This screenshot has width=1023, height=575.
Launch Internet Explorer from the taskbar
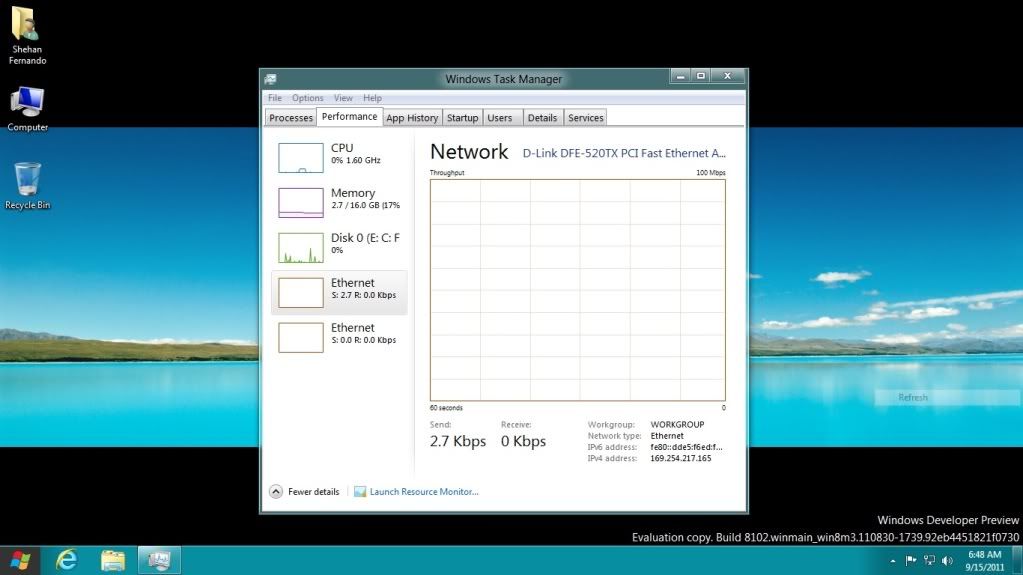(x=67, y=560)
